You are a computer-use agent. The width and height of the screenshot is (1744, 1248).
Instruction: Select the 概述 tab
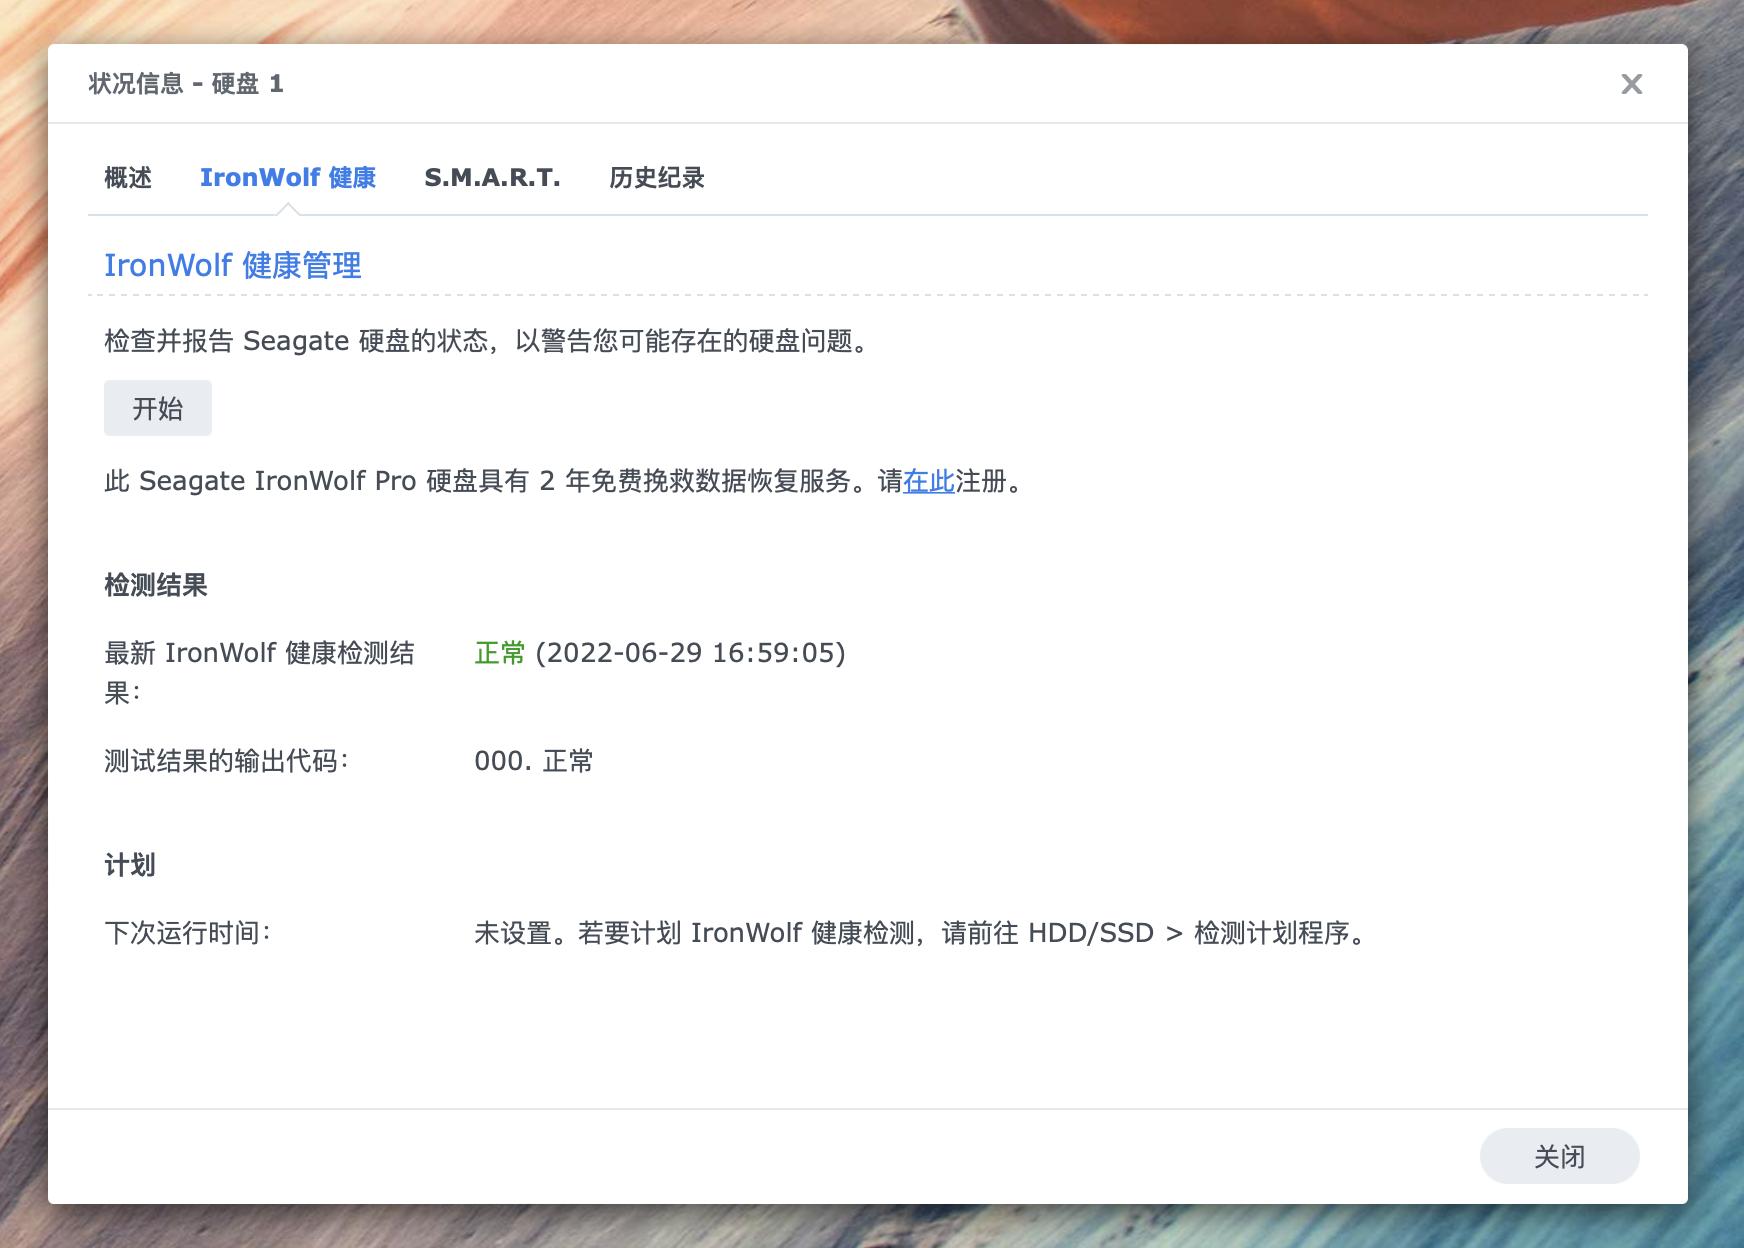126,177
